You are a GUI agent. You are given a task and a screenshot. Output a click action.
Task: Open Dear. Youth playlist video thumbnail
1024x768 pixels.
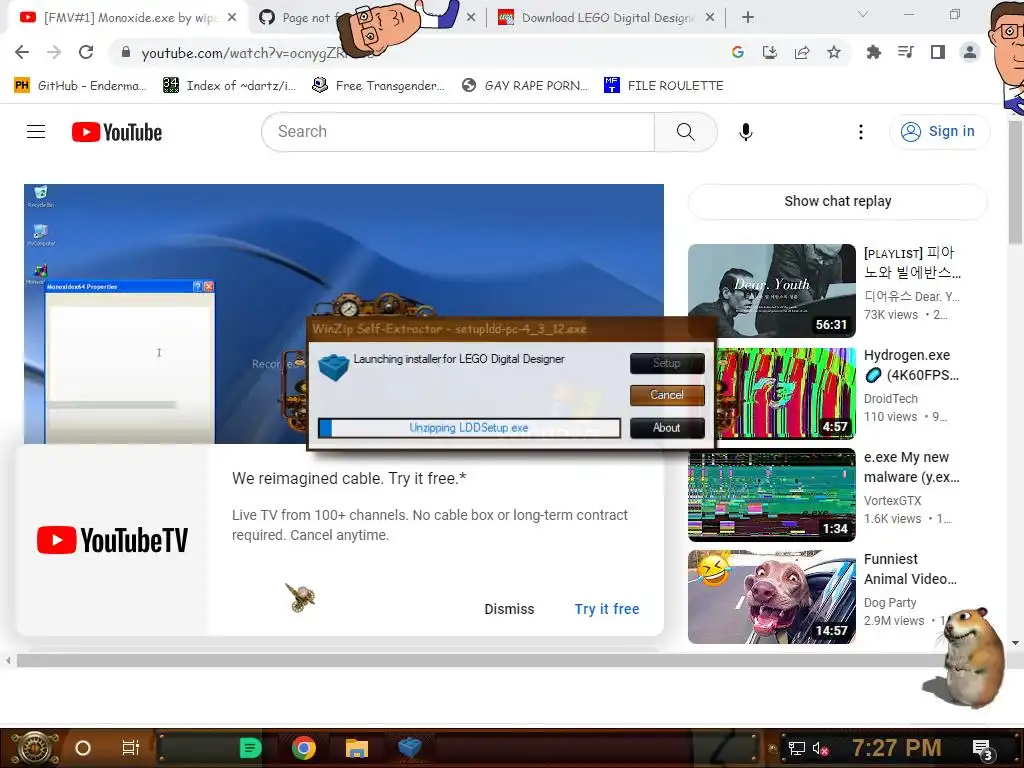pos(771,291)
